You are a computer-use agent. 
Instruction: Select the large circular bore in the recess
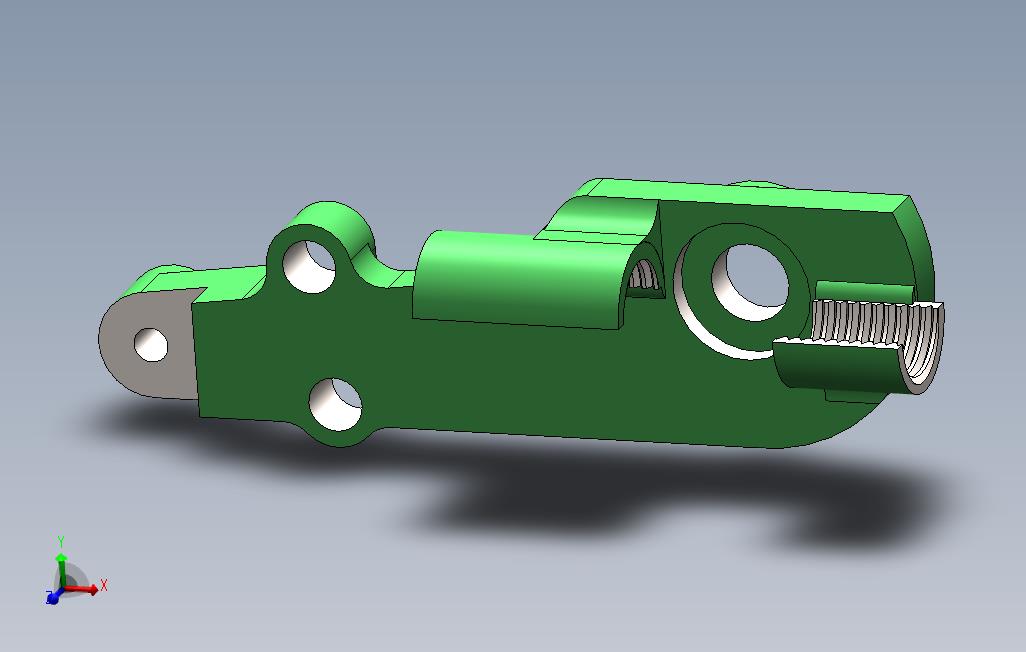[750, 283]
